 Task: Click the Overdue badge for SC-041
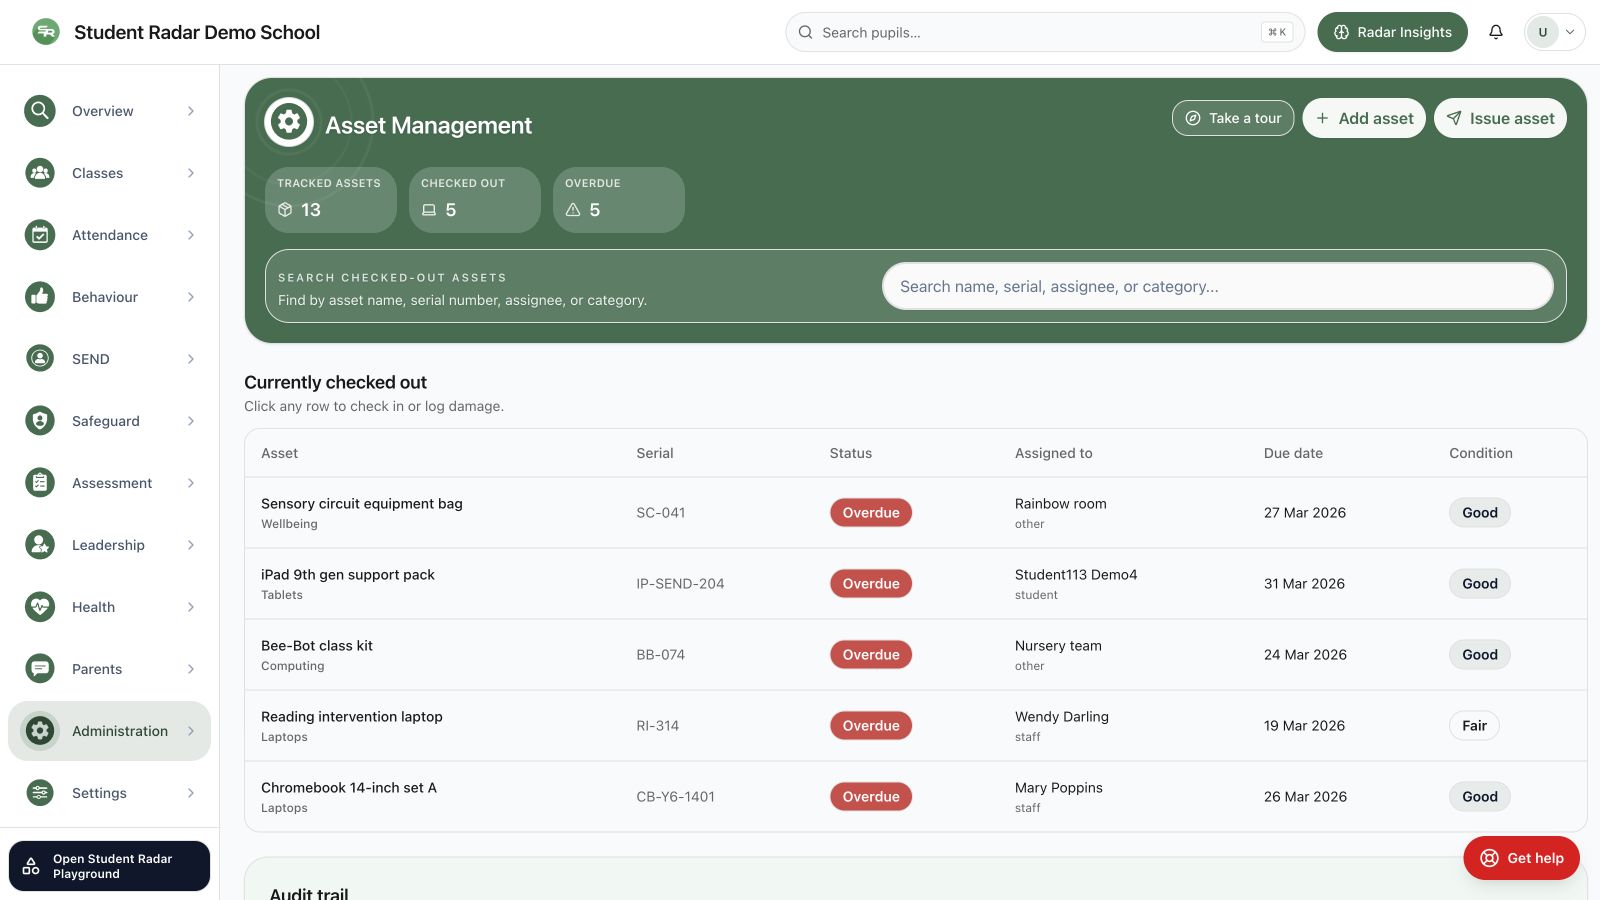point(871,513)
